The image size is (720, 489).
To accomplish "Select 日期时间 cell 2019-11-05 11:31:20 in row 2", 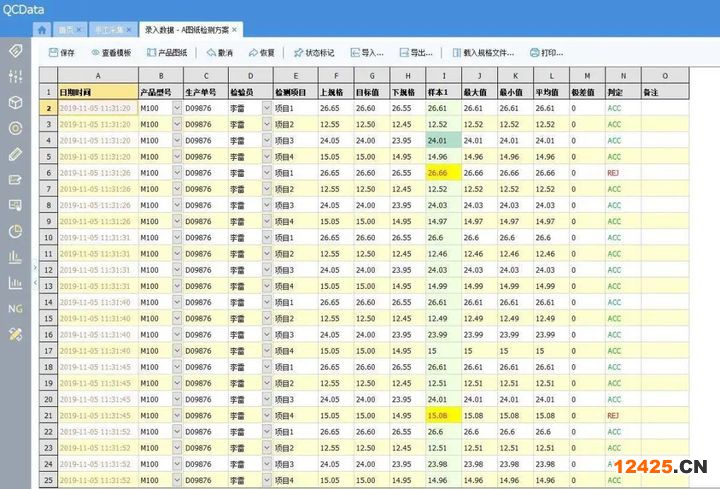I will (98, 108).
